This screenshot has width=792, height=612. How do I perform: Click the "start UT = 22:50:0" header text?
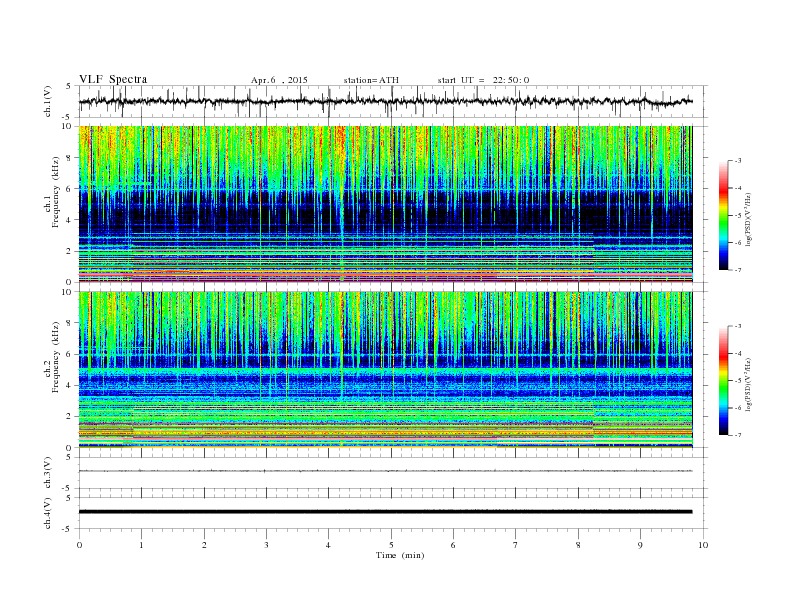483,80
